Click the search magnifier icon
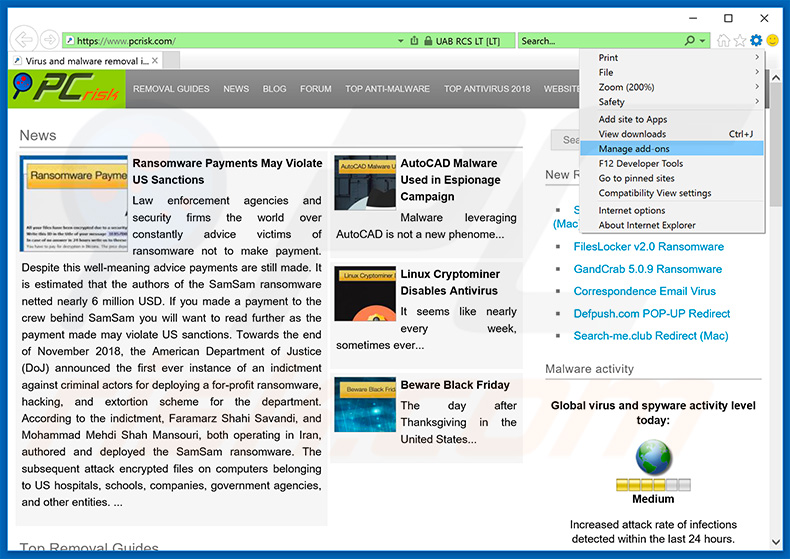 tap(690, 40)
